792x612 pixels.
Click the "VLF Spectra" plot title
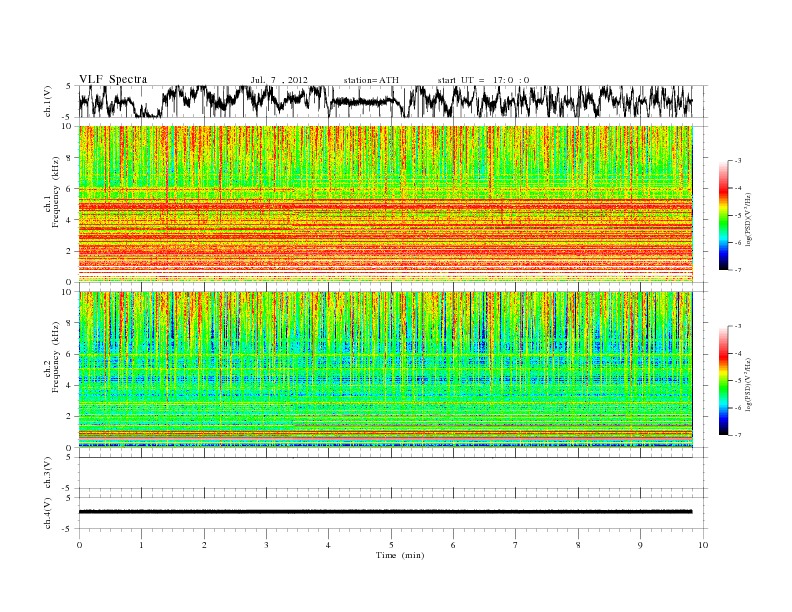tap(113, 79)
